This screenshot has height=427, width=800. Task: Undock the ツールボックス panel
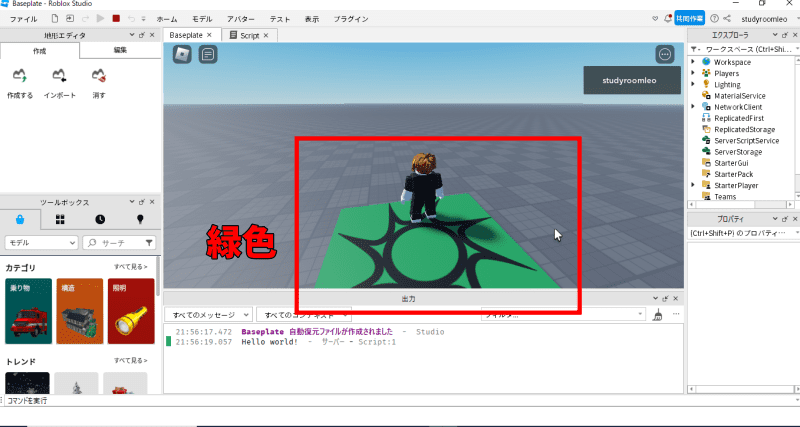pyautogui.click(x=142, y=202)
